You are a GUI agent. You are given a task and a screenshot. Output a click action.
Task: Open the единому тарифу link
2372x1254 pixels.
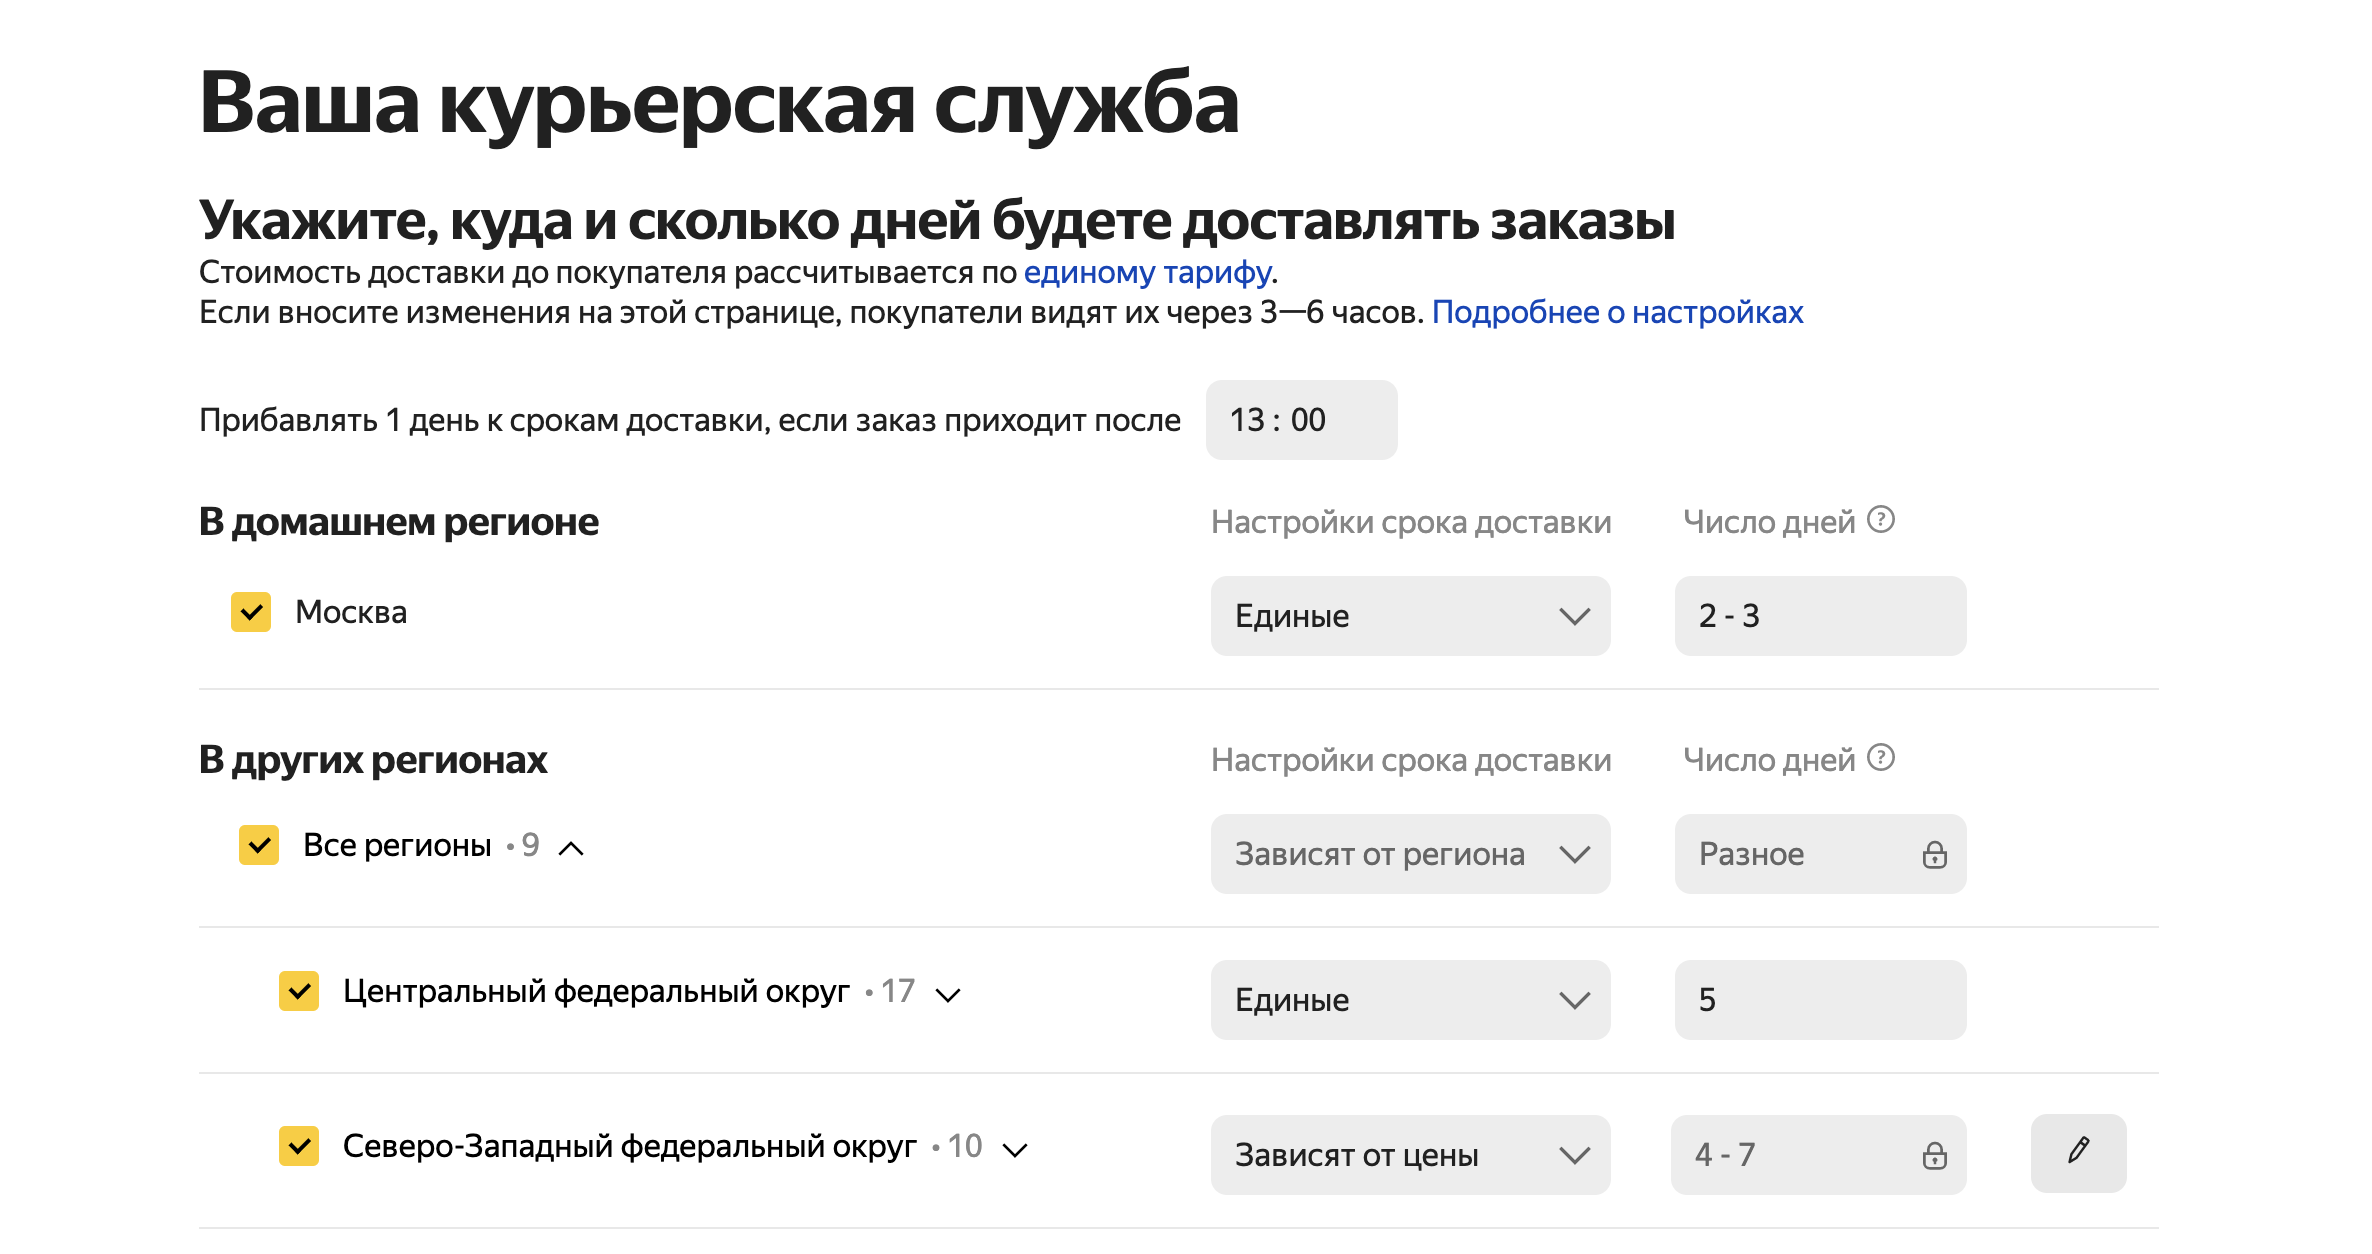pyautogui.click(x=1147, y=272)
